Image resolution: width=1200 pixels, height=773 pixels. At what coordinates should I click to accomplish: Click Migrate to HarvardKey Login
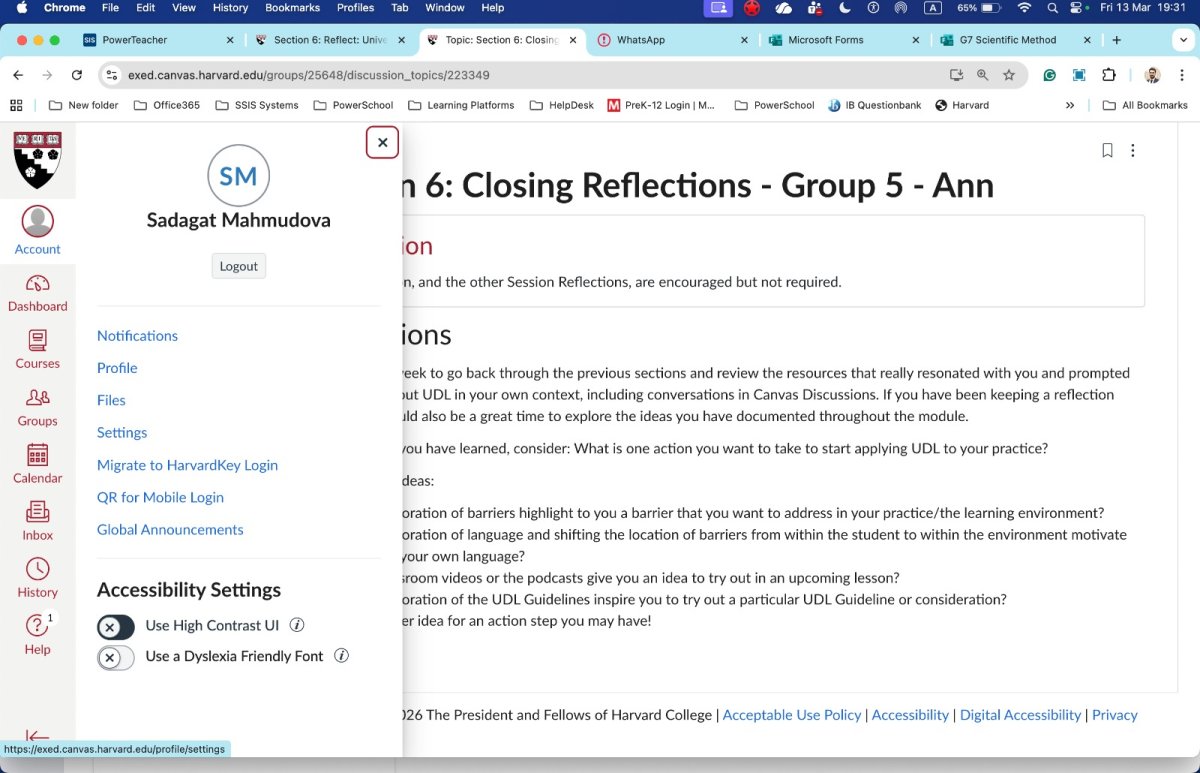coord(187,465)
